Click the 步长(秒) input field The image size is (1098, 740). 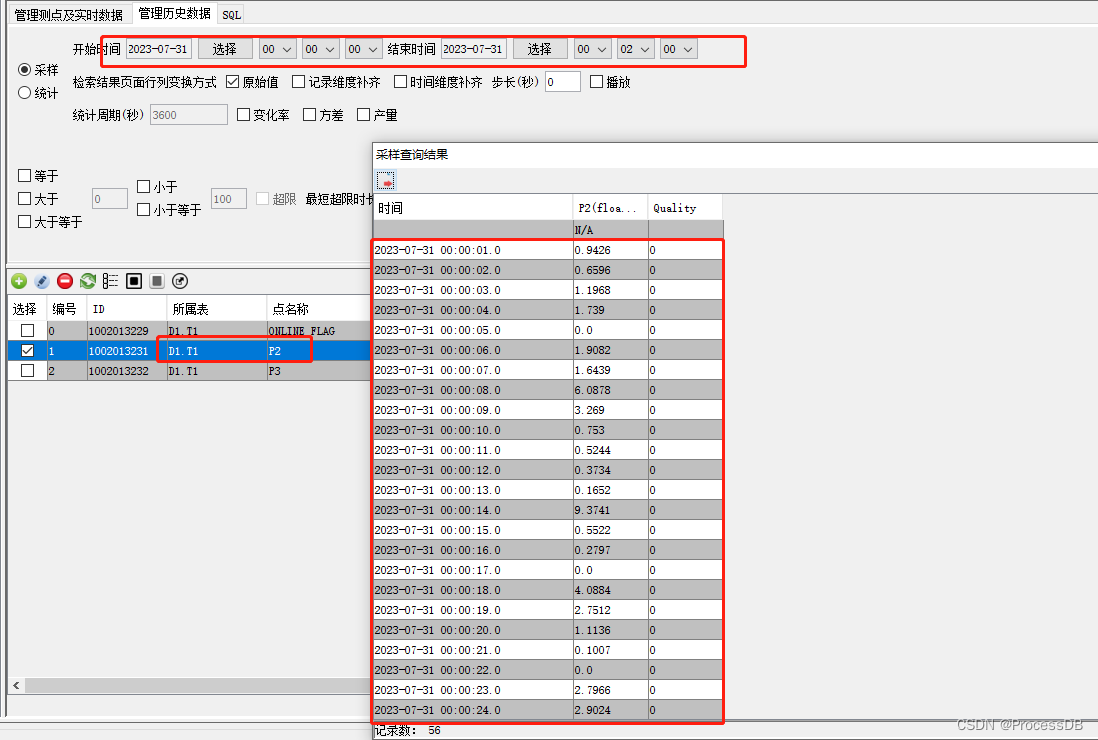point(562,82)
